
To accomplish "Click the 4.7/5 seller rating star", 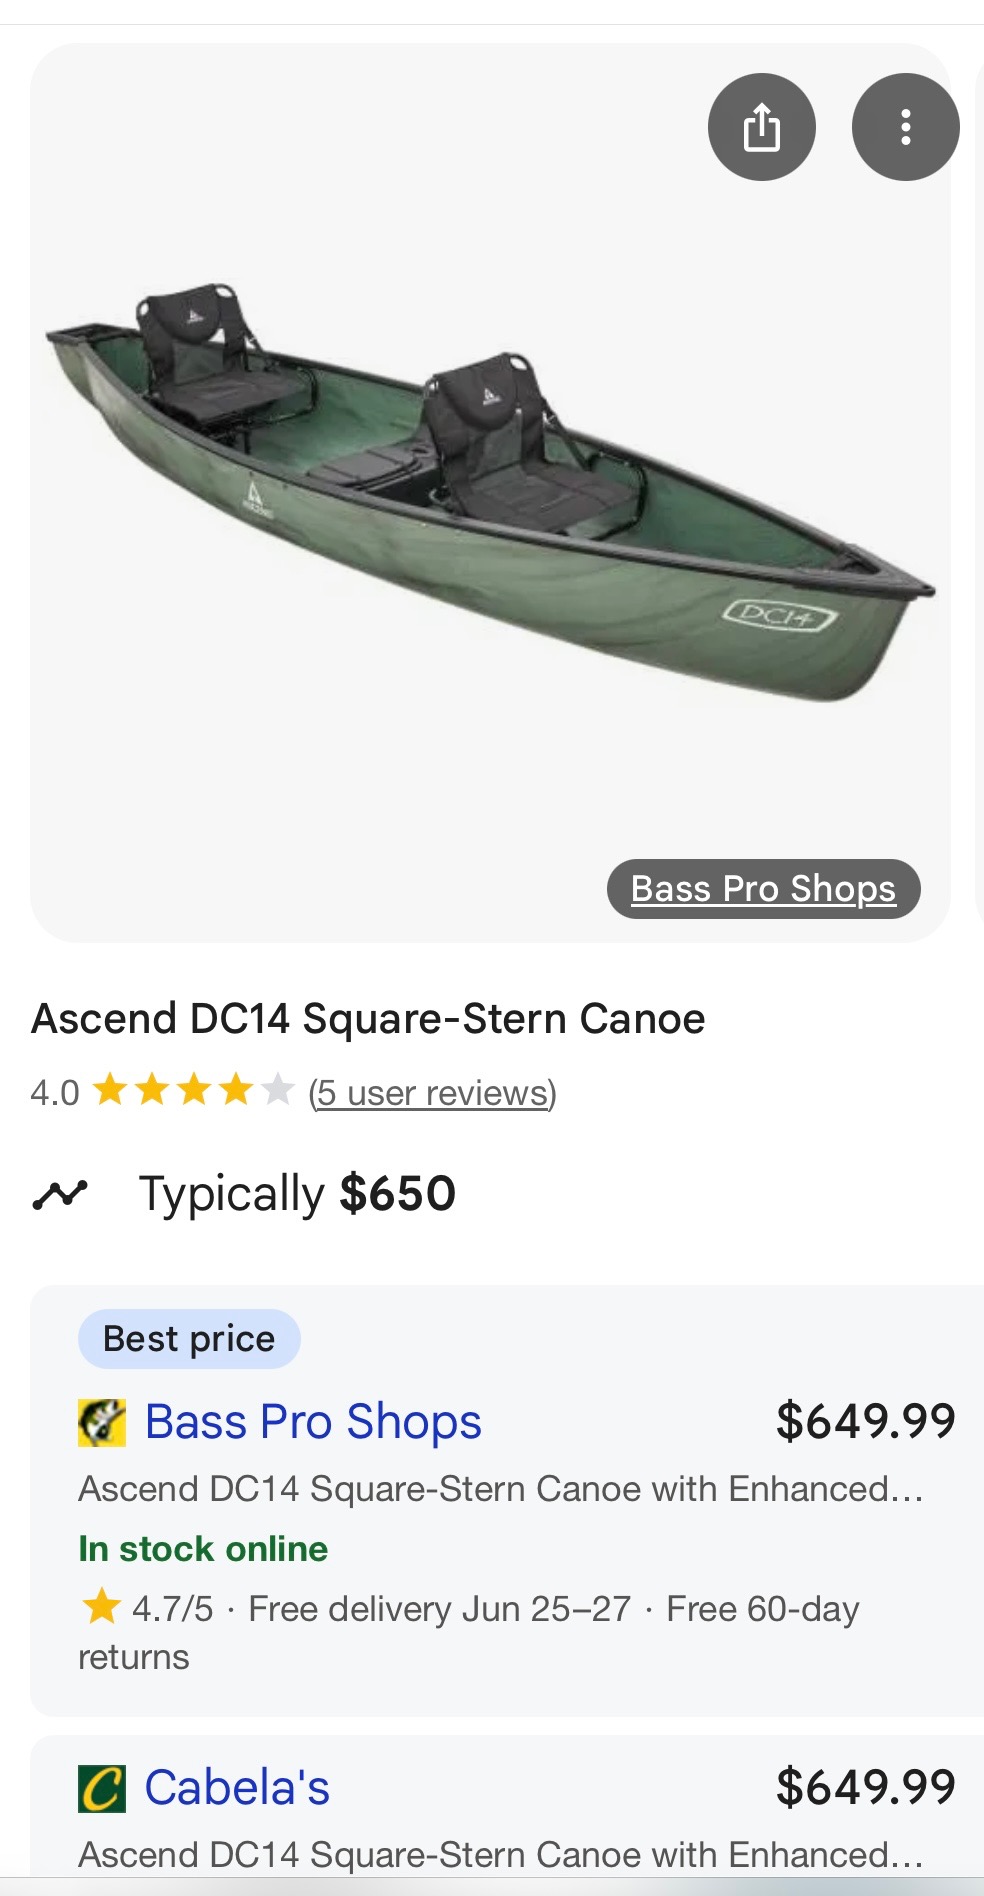I will pos(101,1608).
